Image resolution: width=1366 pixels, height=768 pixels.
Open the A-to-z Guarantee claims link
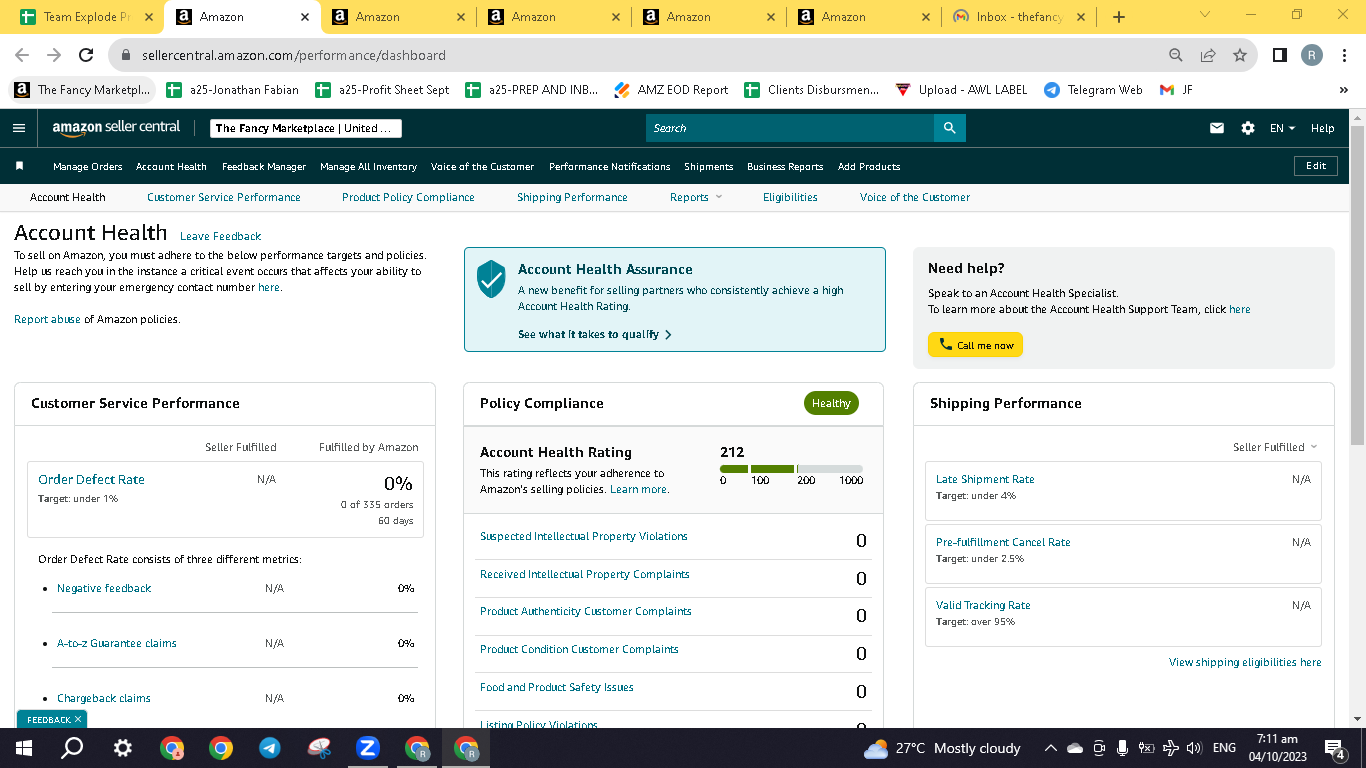click(117, 643)
